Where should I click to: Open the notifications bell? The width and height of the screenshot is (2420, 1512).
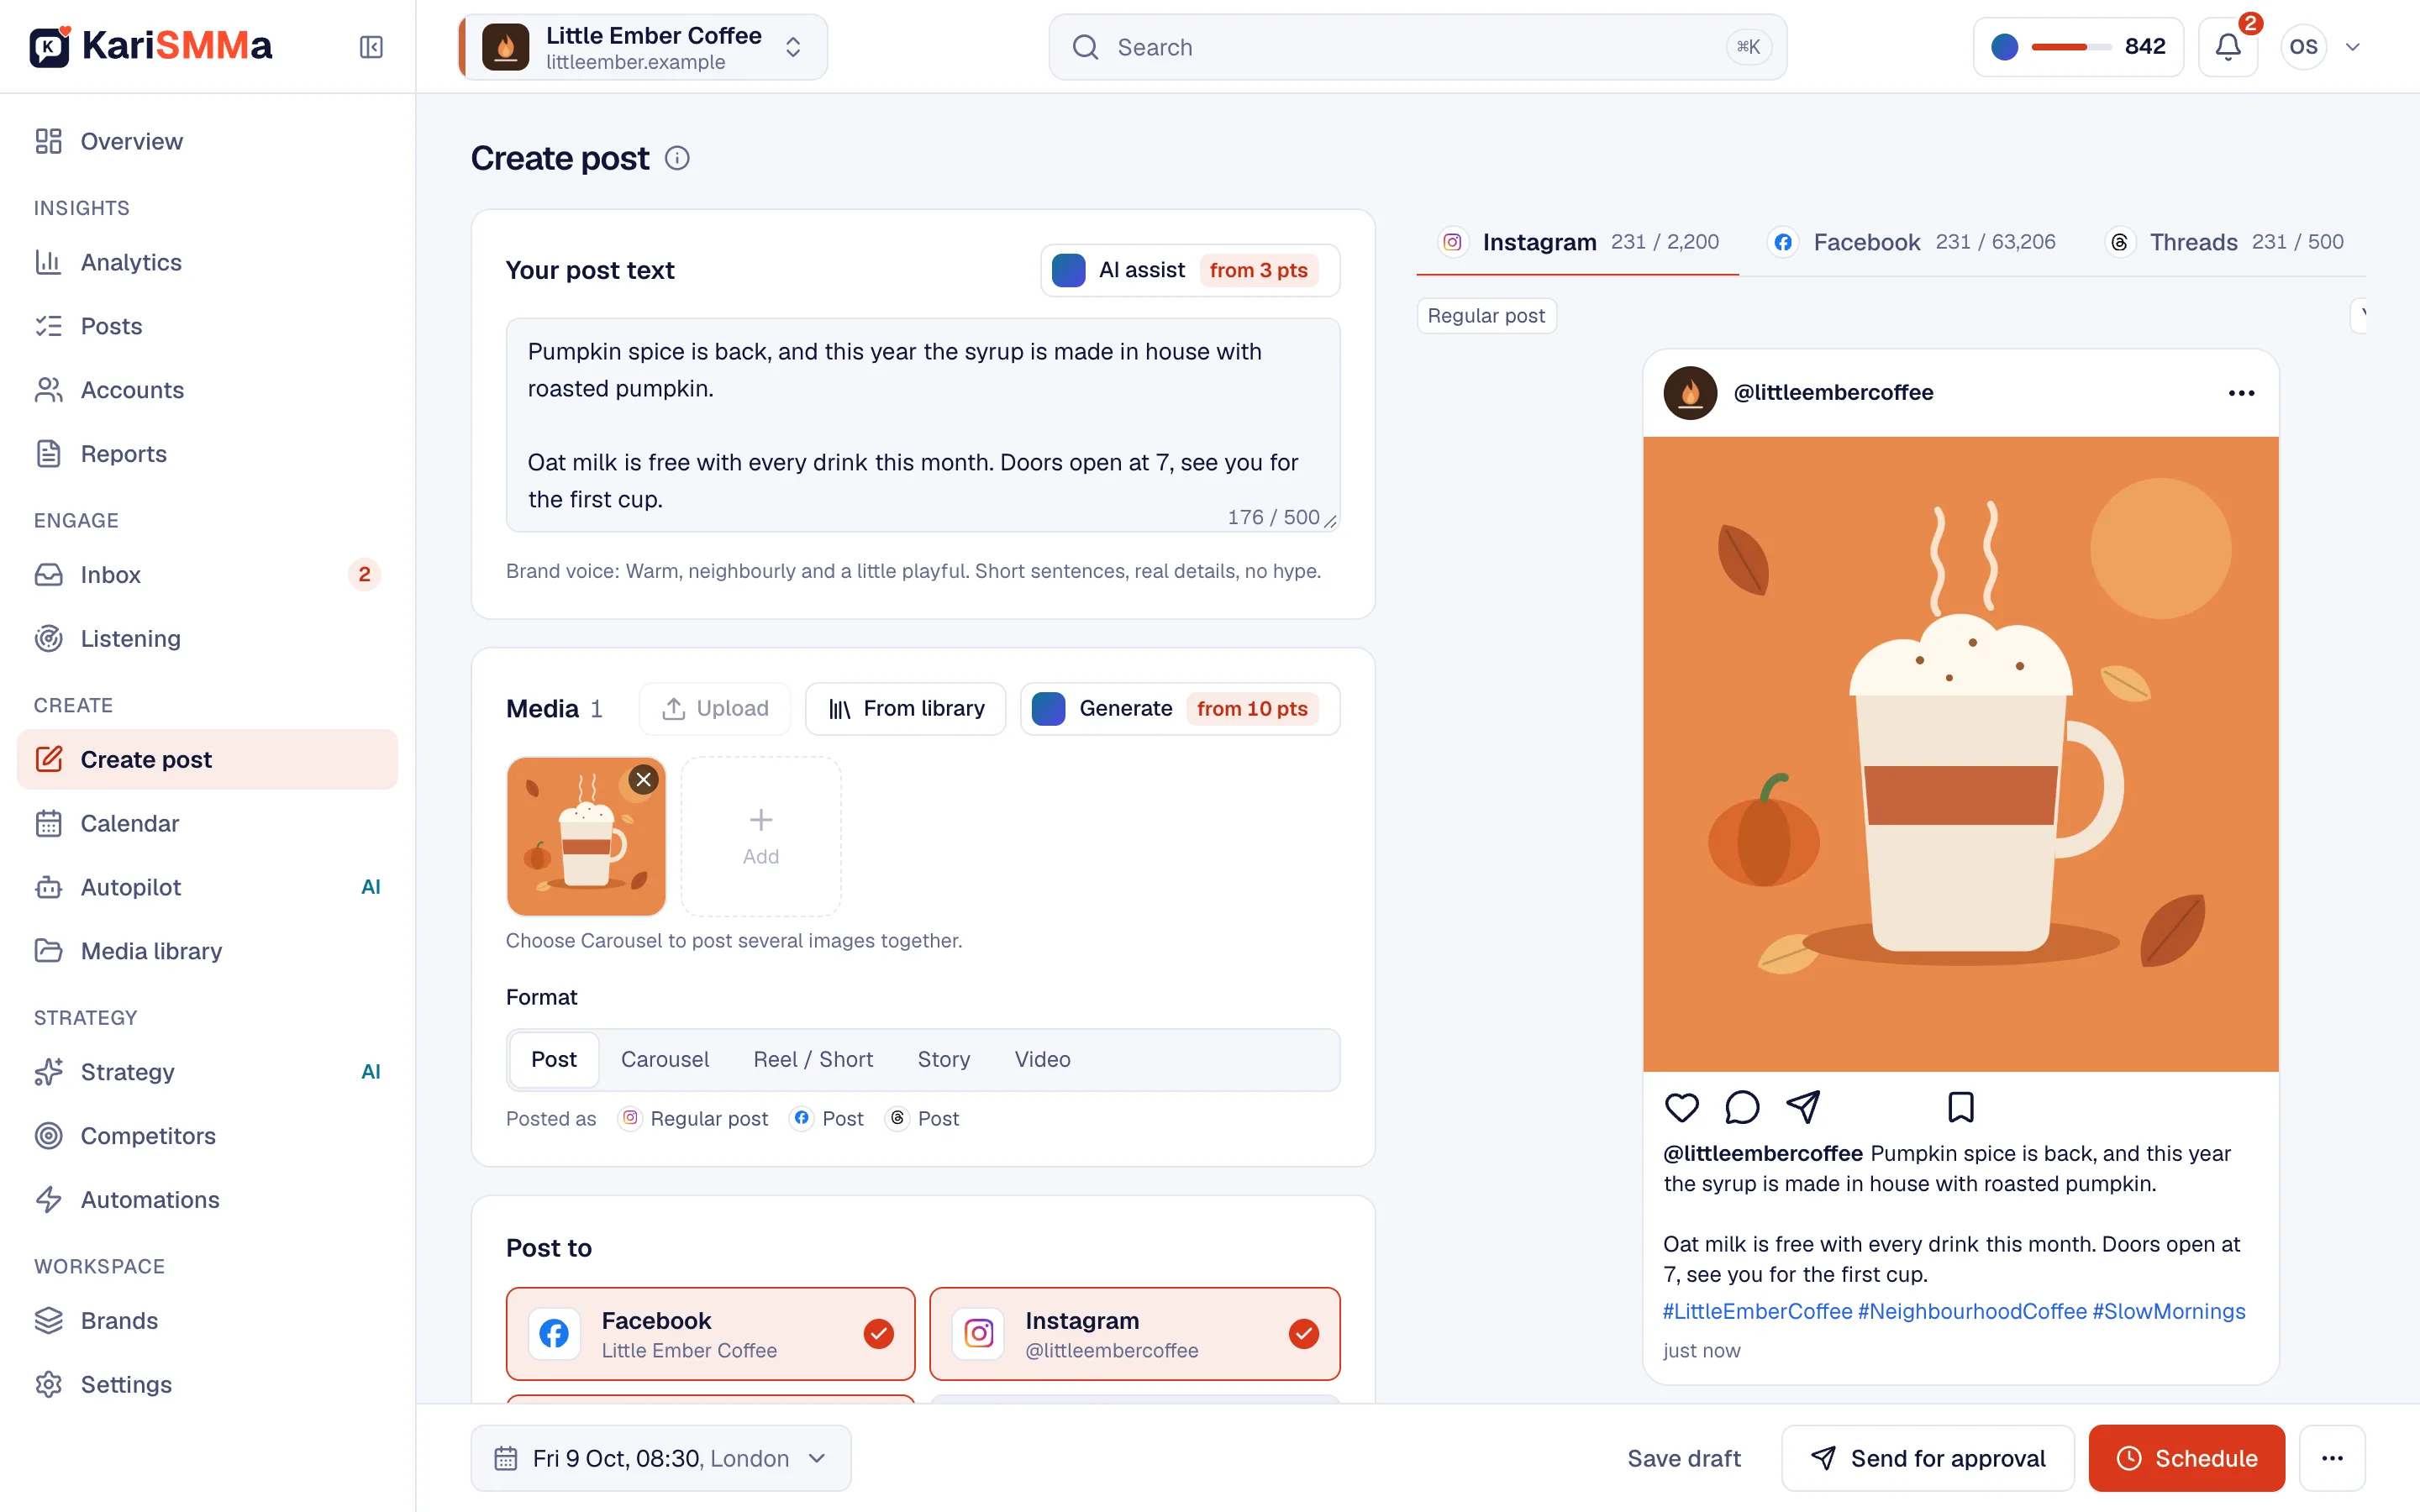[x=2228, y=47]
